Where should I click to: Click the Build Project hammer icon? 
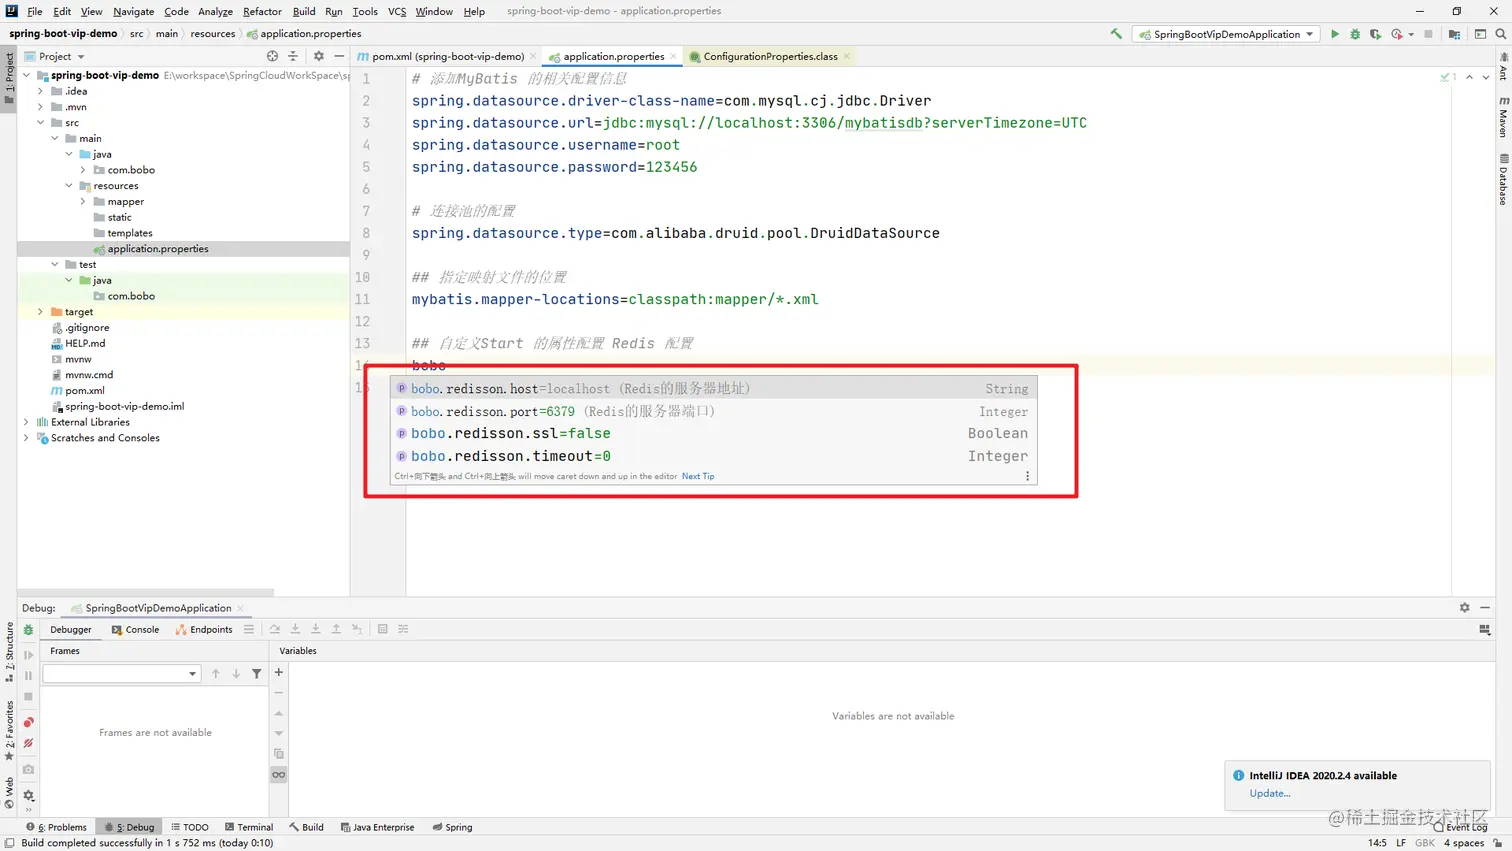(x=1116, y=34)
